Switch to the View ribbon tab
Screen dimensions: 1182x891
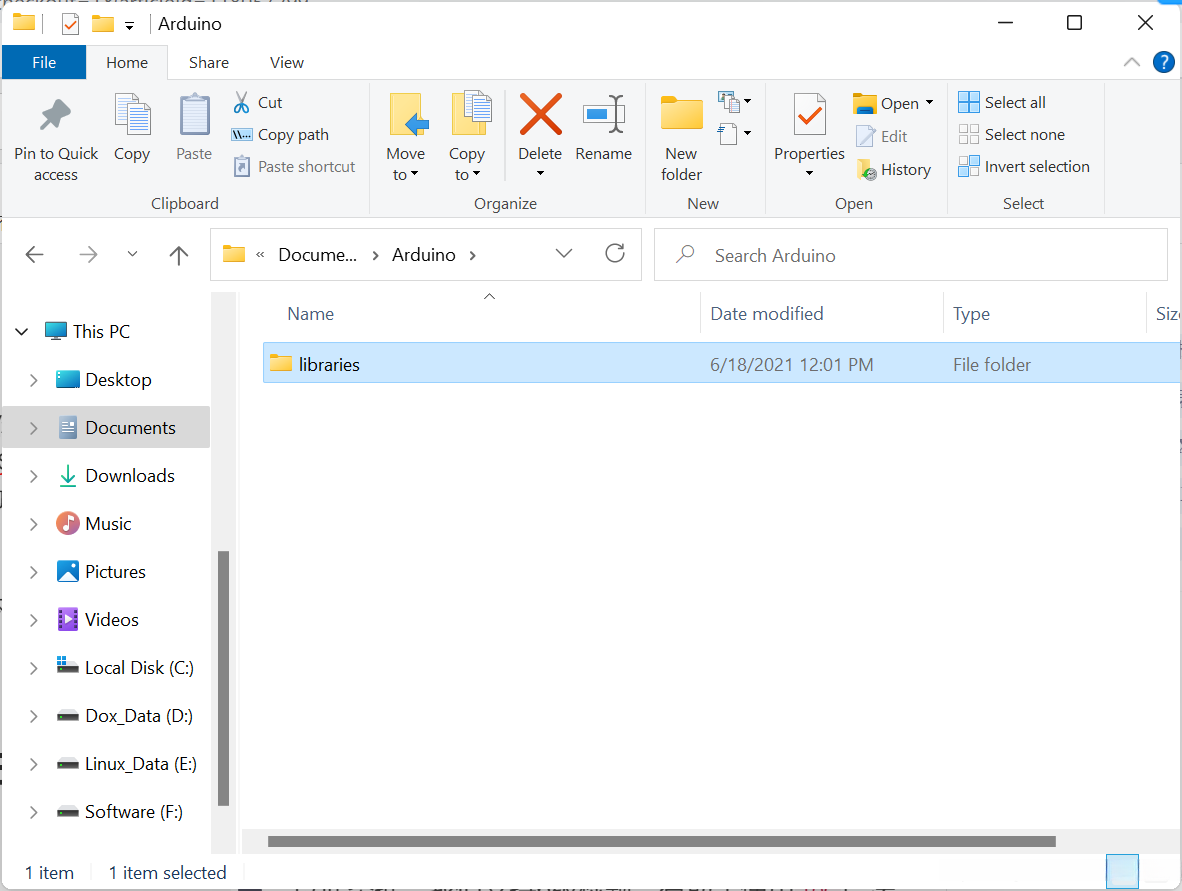point(286,62)
